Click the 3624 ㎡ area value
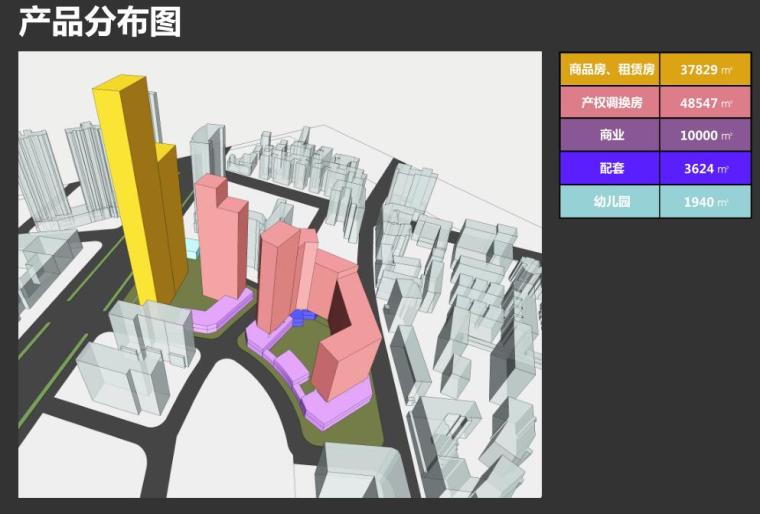The image size is (760, 514). click(705, 168)
